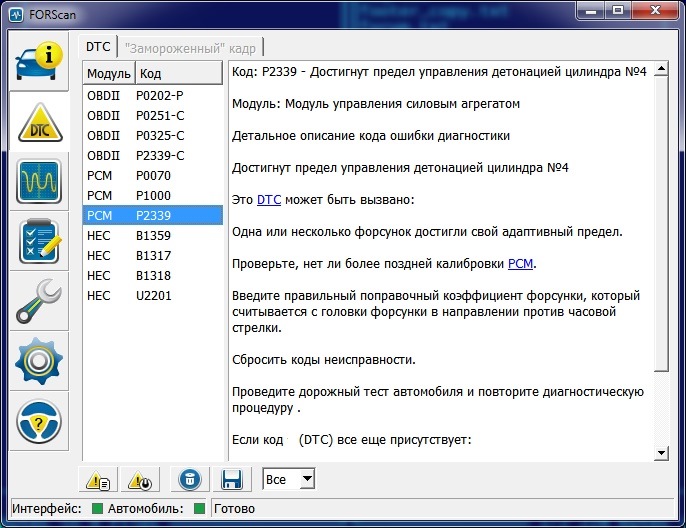
Task: Select the HEC B1359 row
Action: coord(153,235)
